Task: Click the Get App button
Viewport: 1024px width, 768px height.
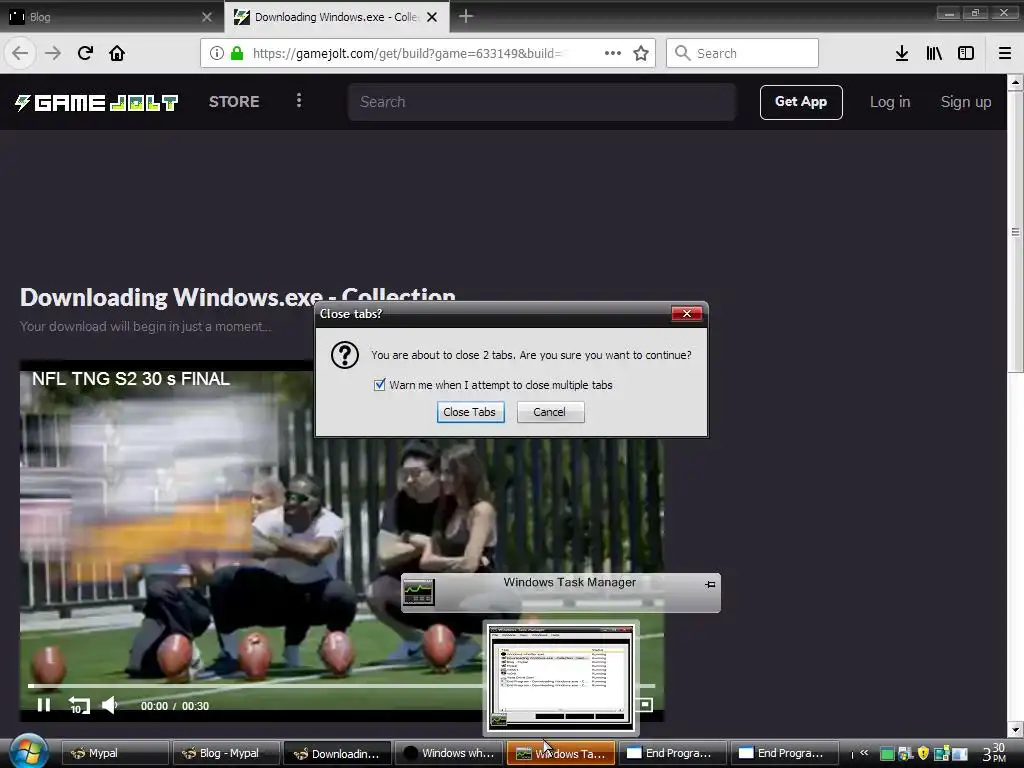Action: [801, 102]
